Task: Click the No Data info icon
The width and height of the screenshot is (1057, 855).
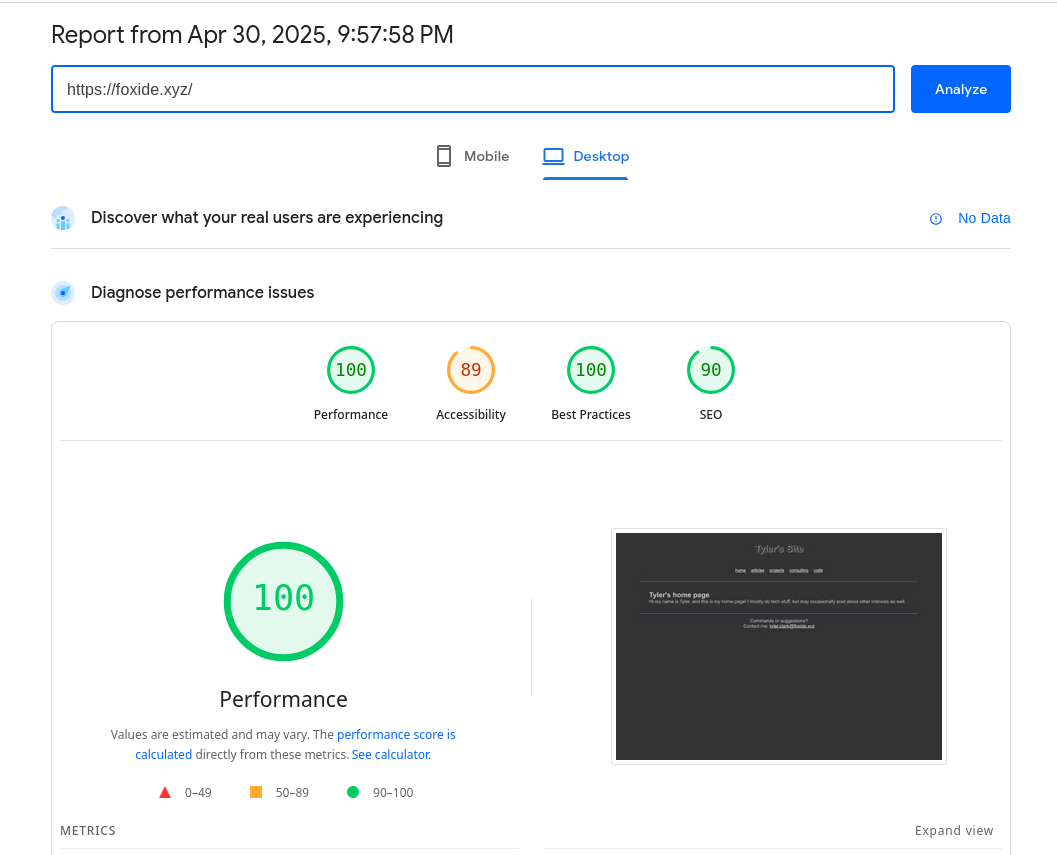Action: point(936,219)
